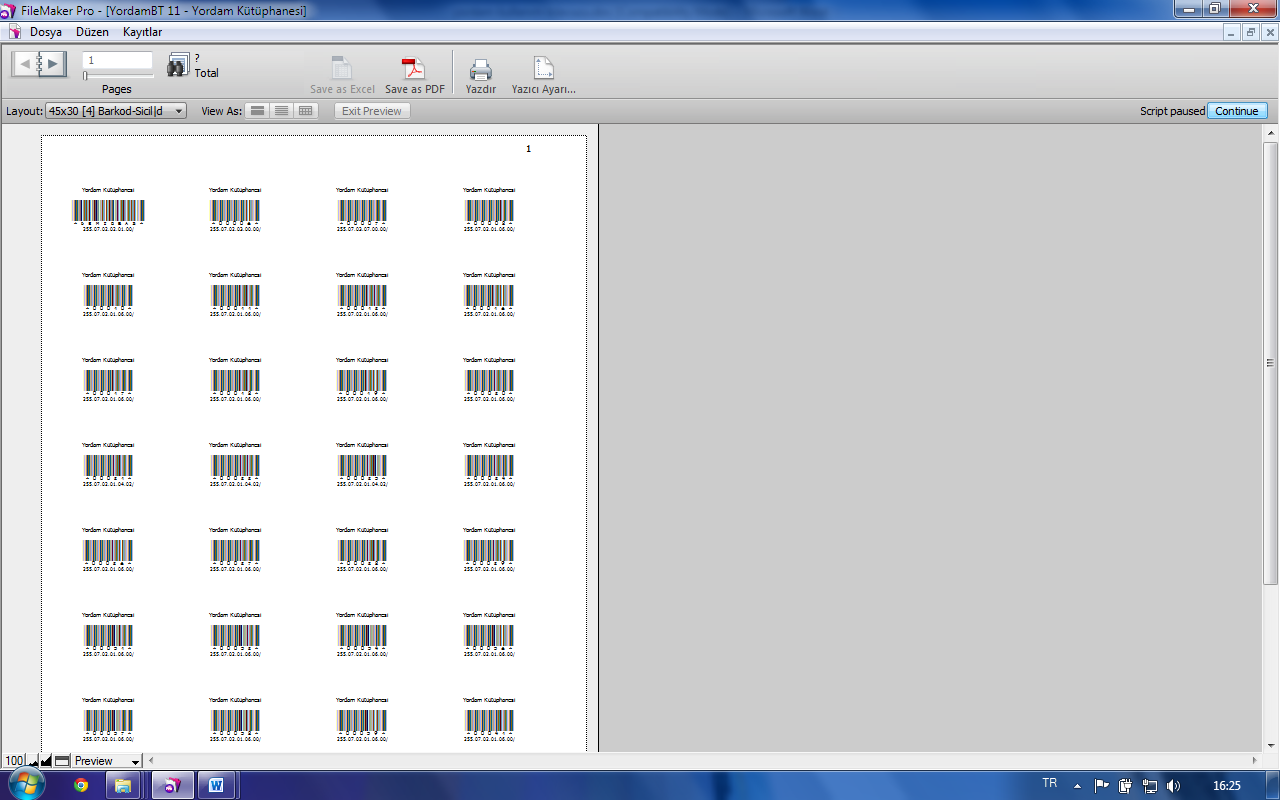Click the network tray icon

(x=1150, y=785)
